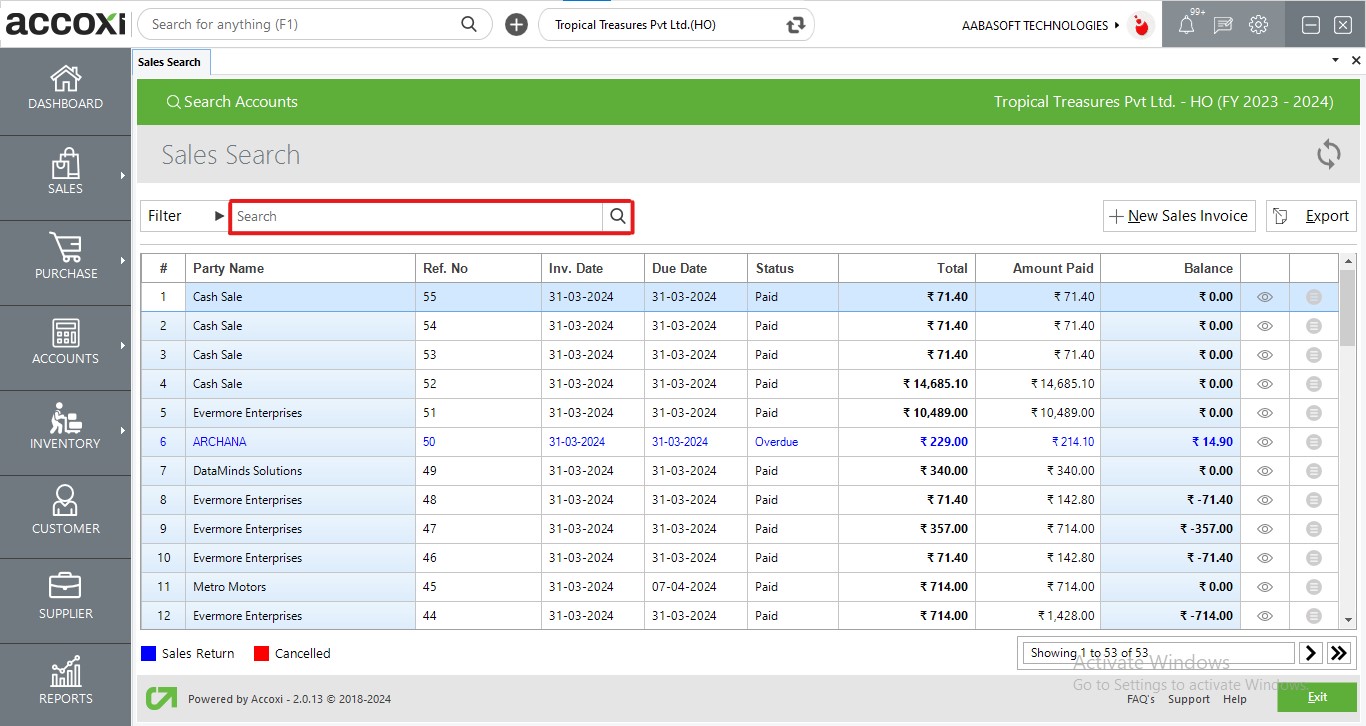Expand the Sales sidebar submenu
This screenshot has height=726, width=1366.
click(x=123, y=176)
